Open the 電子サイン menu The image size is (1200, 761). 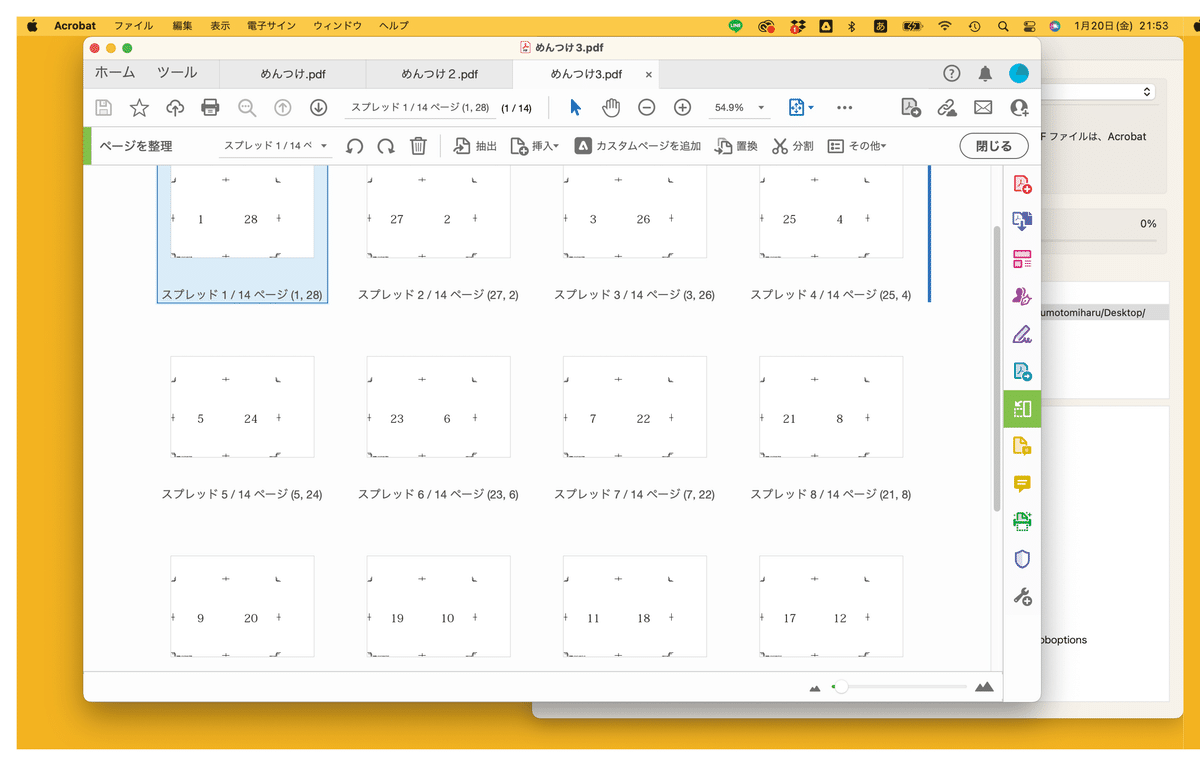tap(271, 25)
